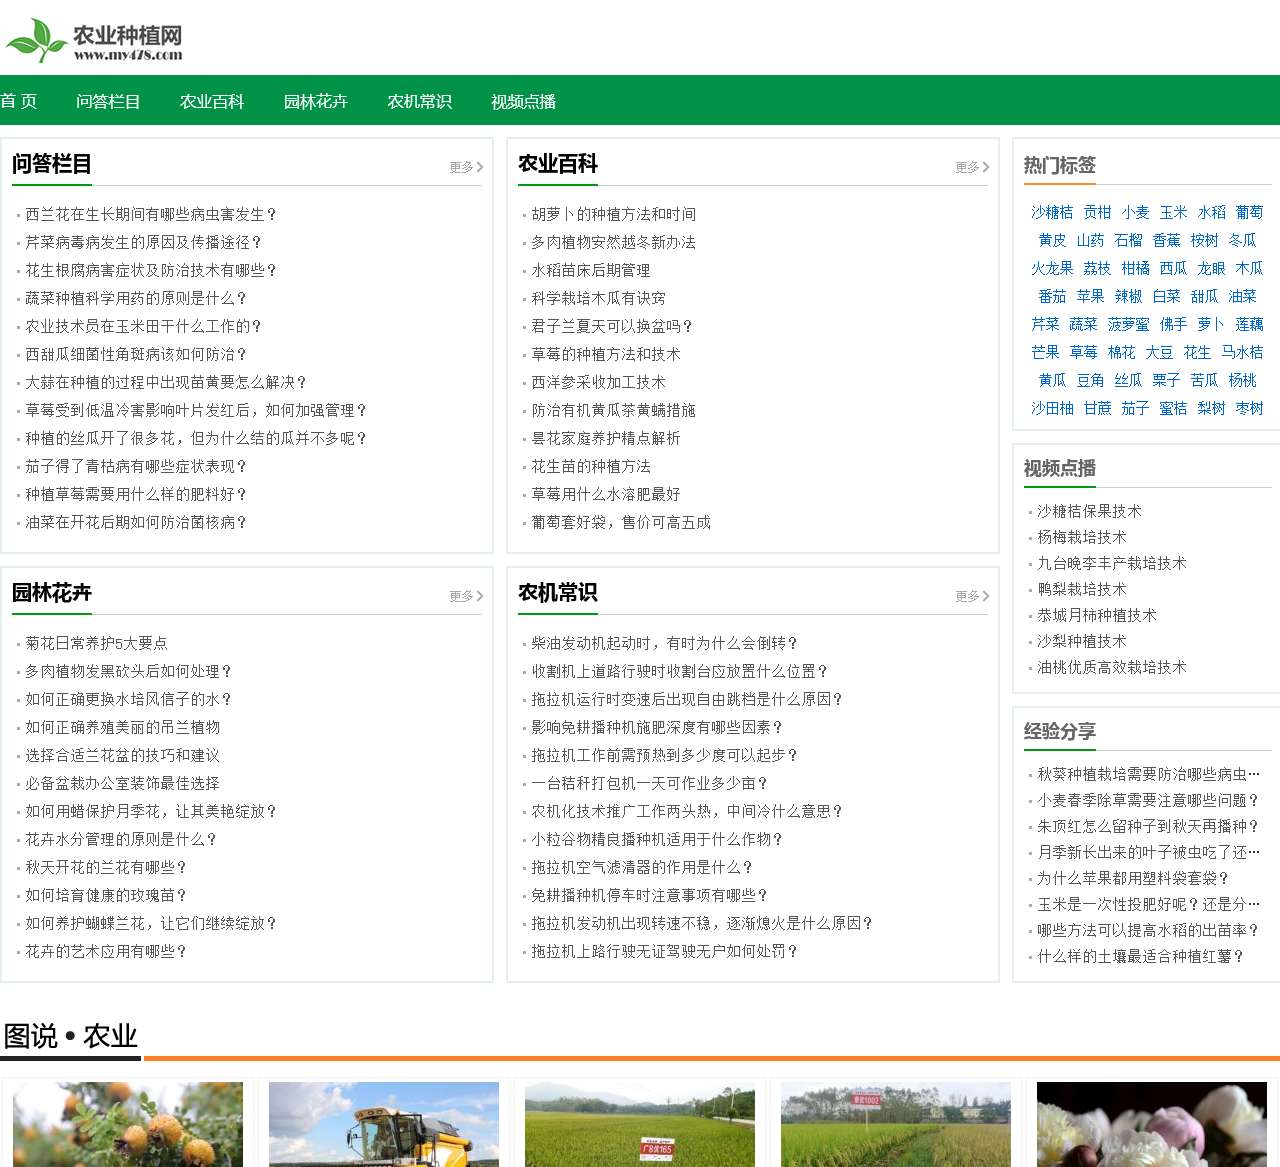Screen dimensions: 1280x1167
Task: Open the 问答栏目 navigation menu item
Action: (x=108, y=101)
